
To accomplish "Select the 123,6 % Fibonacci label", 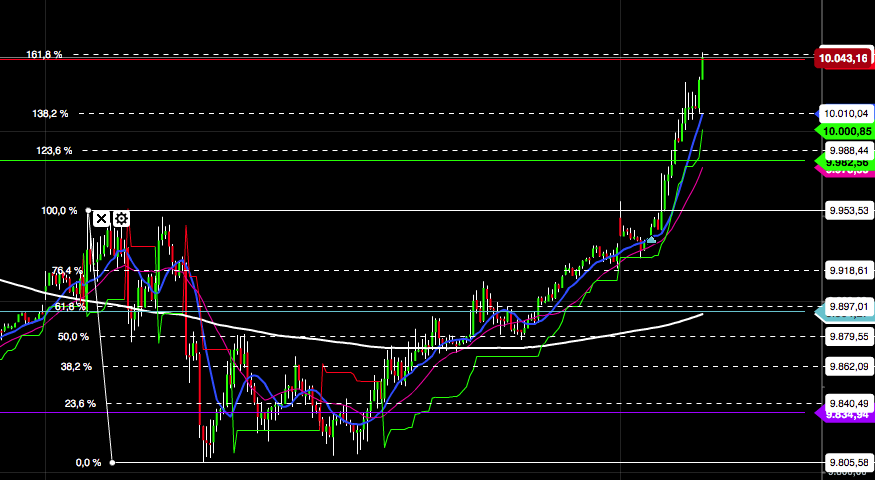I will pyautogui.click(x=54, y=150).
